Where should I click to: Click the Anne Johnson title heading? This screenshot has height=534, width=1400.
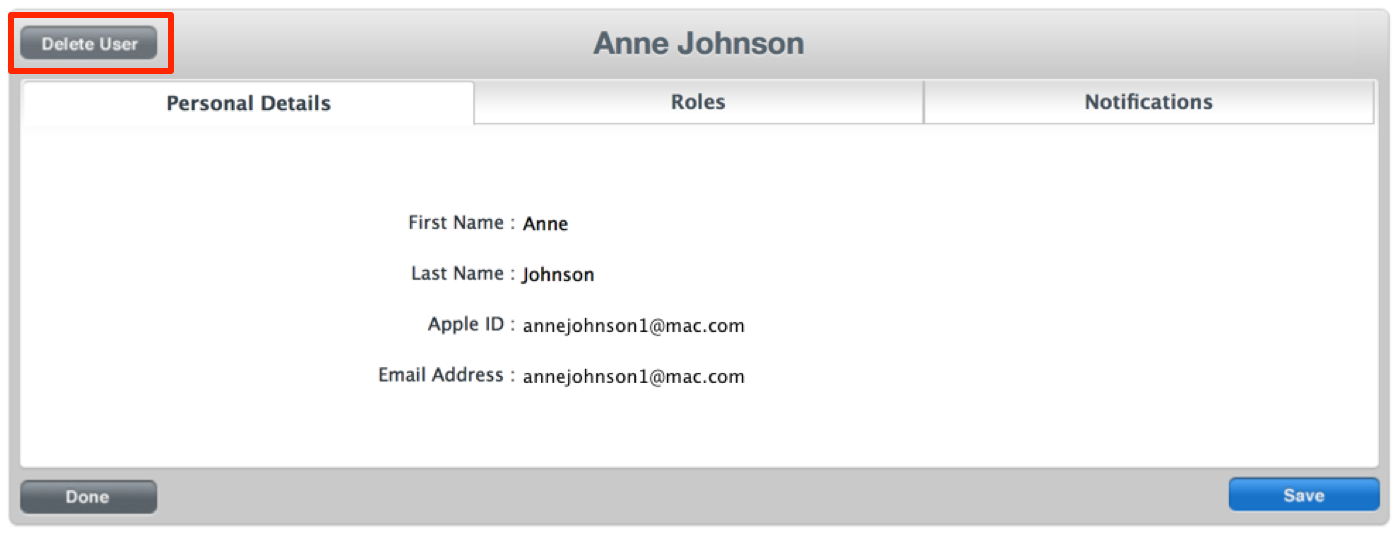[x=698, y=44]
